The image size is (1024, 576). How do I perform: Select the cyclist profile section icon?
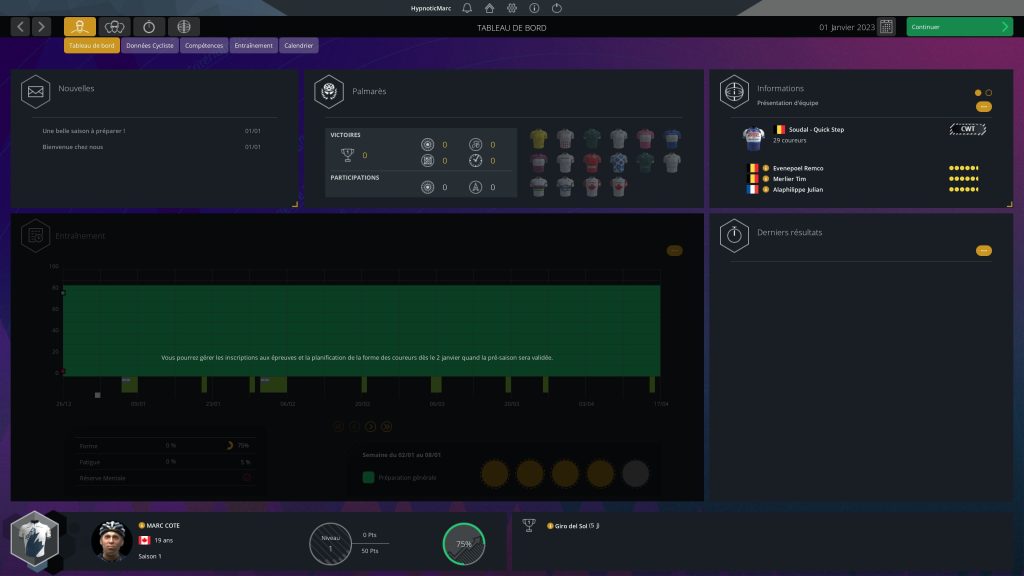tap(80, 27)
